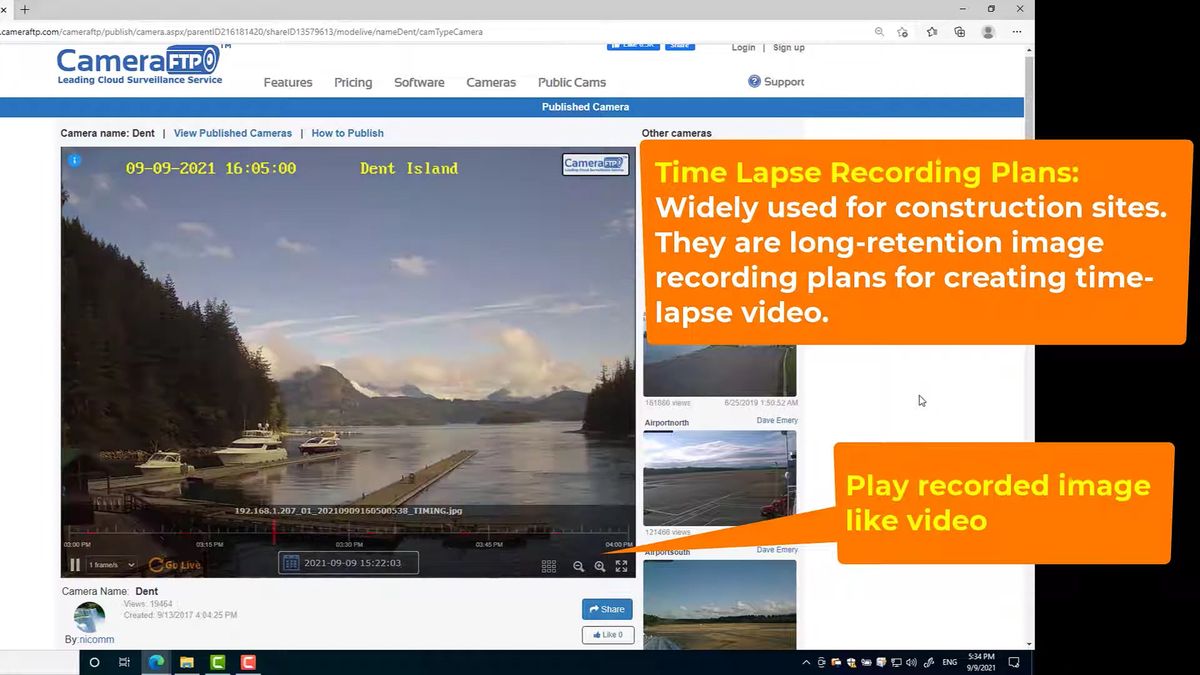Viewport: 1200px width, 675px height.
Task: Enter fullscreen mode for camera player
Action: (621, 566)
